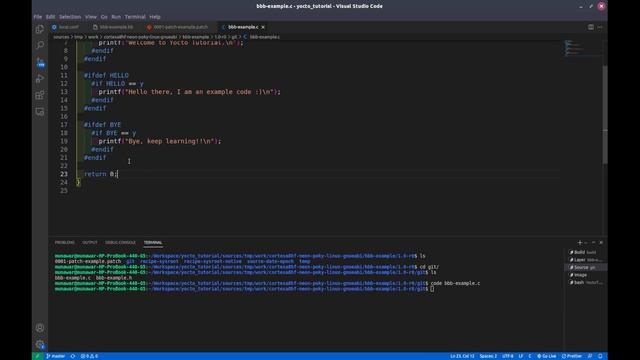Change the C language mode
Image resolution: width=640 pixels, height=360 pixels.
coord(530,356)
